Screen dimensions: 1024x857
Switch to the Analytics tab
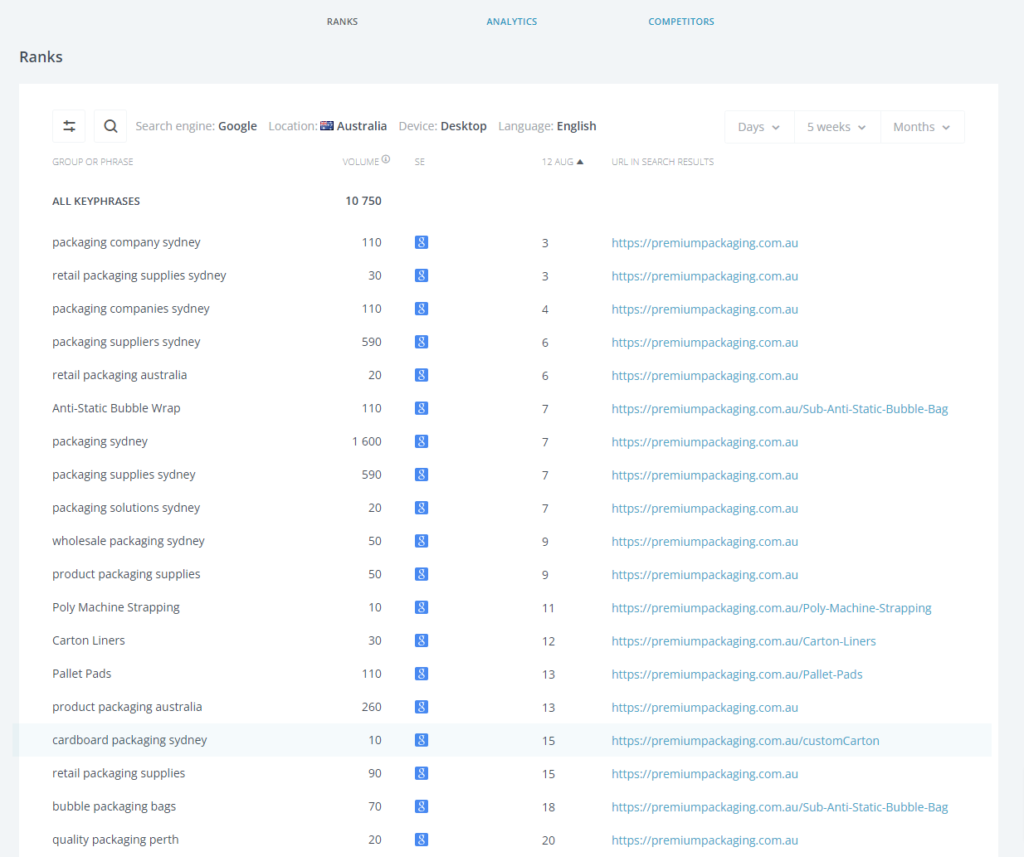pos(511,22)
